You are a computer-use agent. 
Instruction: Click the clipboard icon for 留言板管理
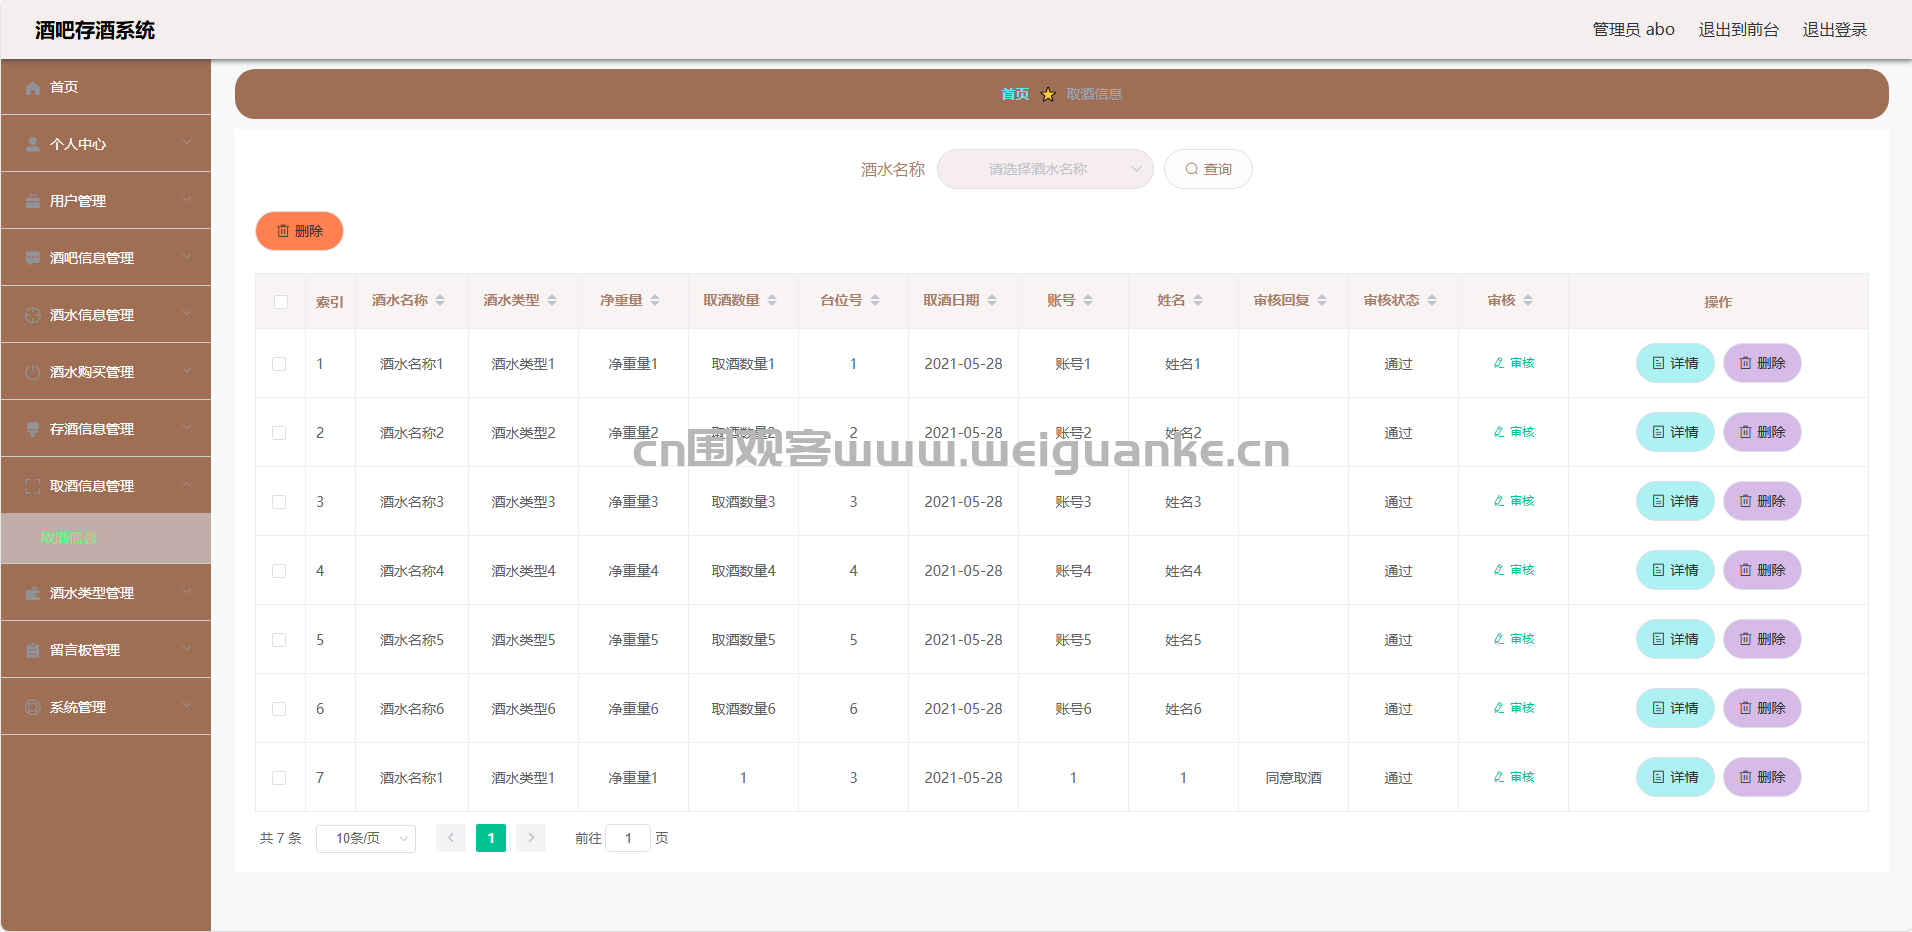pos(33,651)
